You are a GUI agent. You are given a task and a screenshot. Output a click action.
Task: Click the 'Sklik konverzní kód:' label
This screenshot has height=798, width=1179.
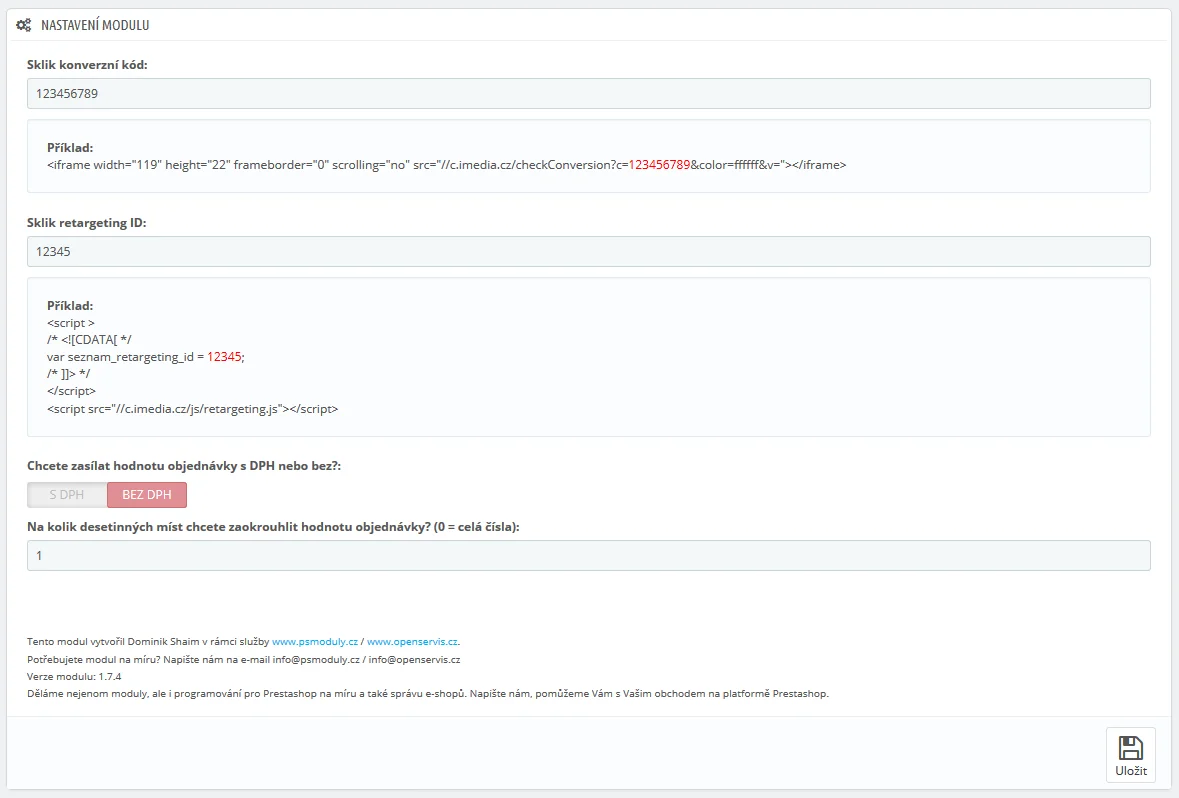point(87,65)
